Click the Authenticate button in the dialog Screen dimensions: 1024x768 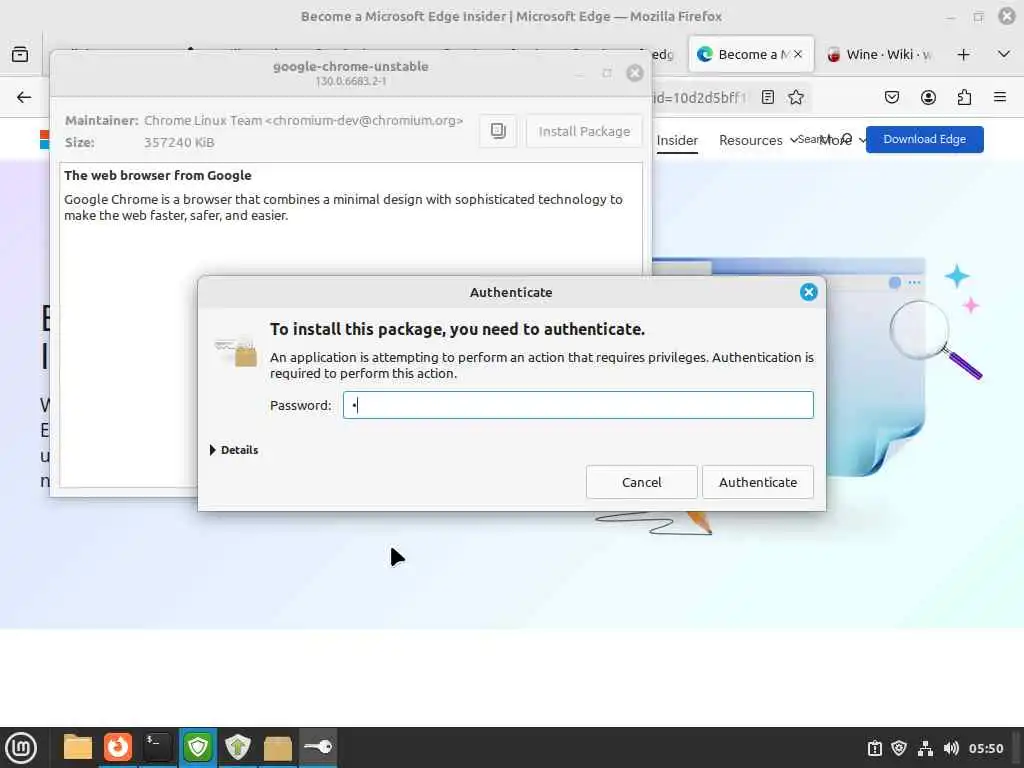[758, 482]
